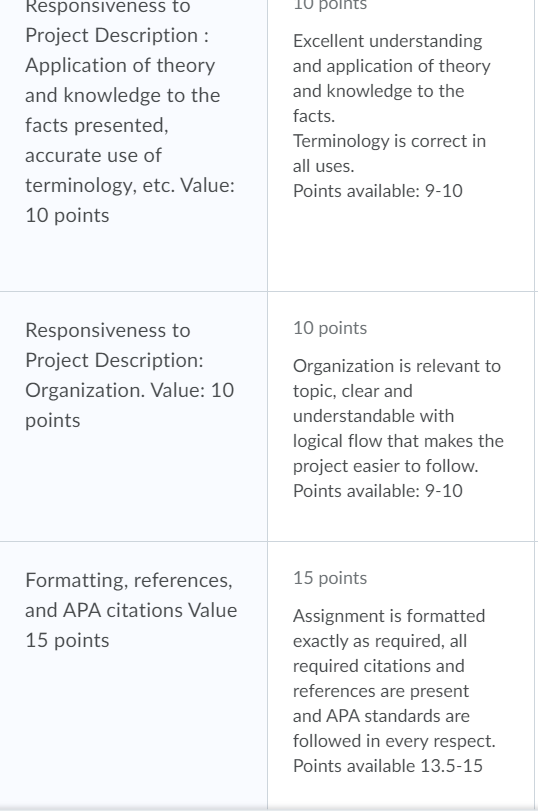Choose the 10 points rating for Organization
This screenshot has width=538, height=811.
(x=330, y=328)
